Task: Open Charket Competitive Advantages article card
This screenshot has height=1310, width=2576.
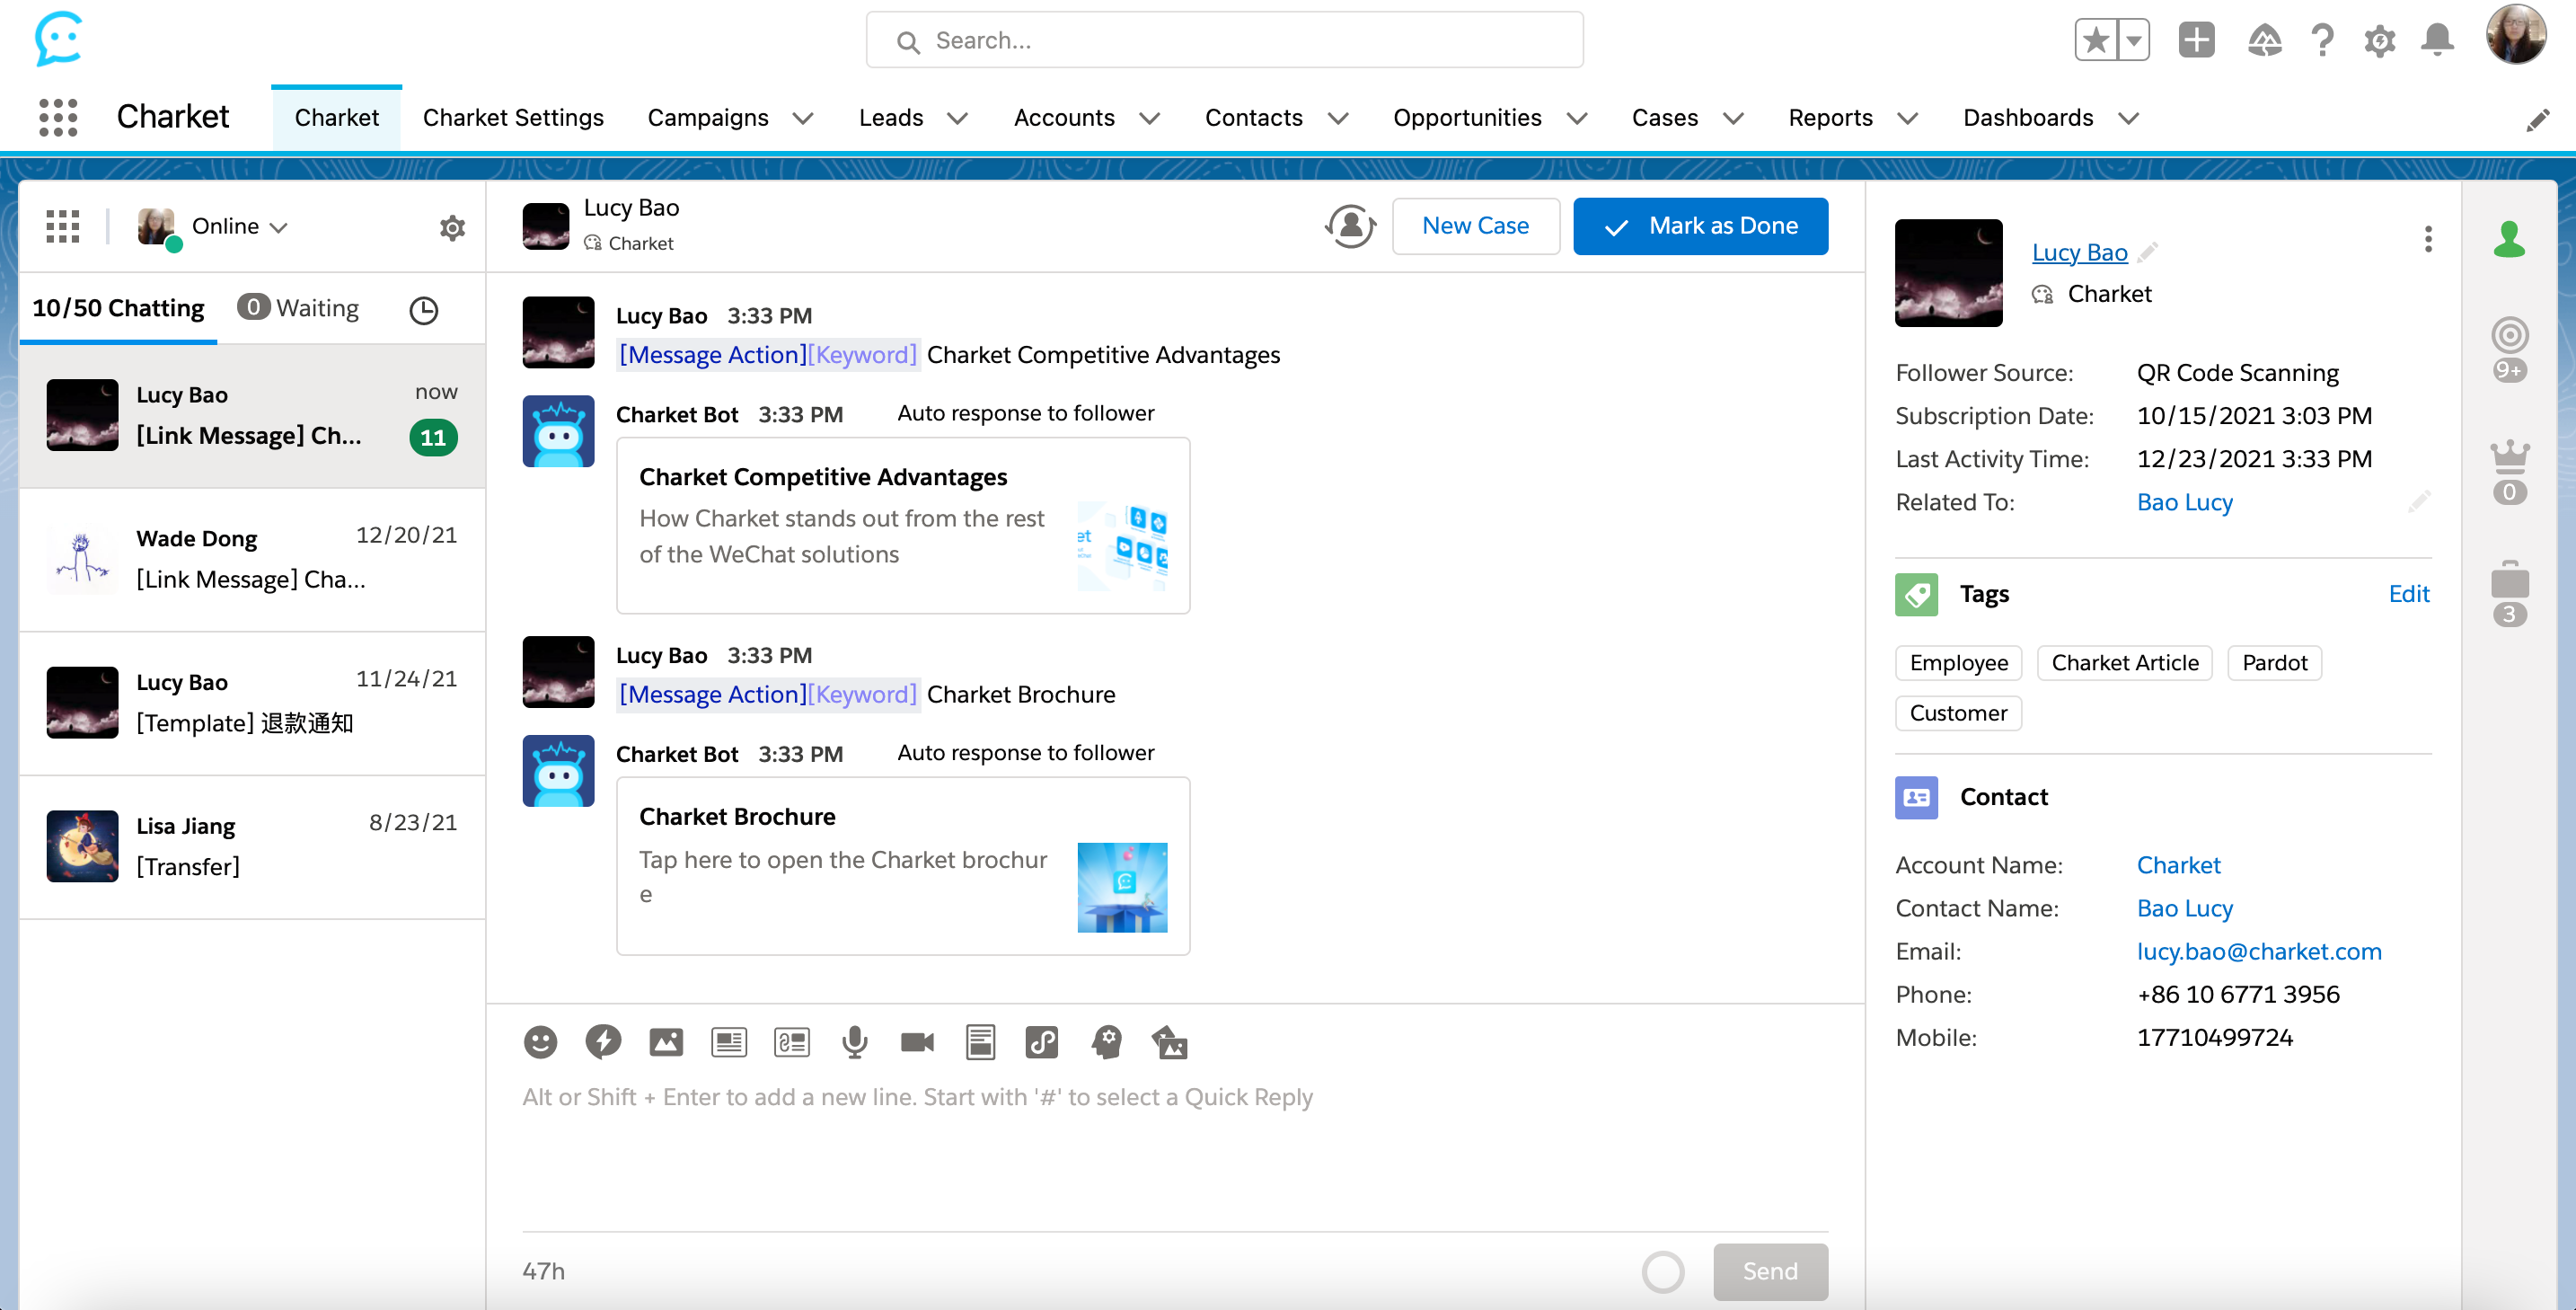Action: click(x=902, y=526)
